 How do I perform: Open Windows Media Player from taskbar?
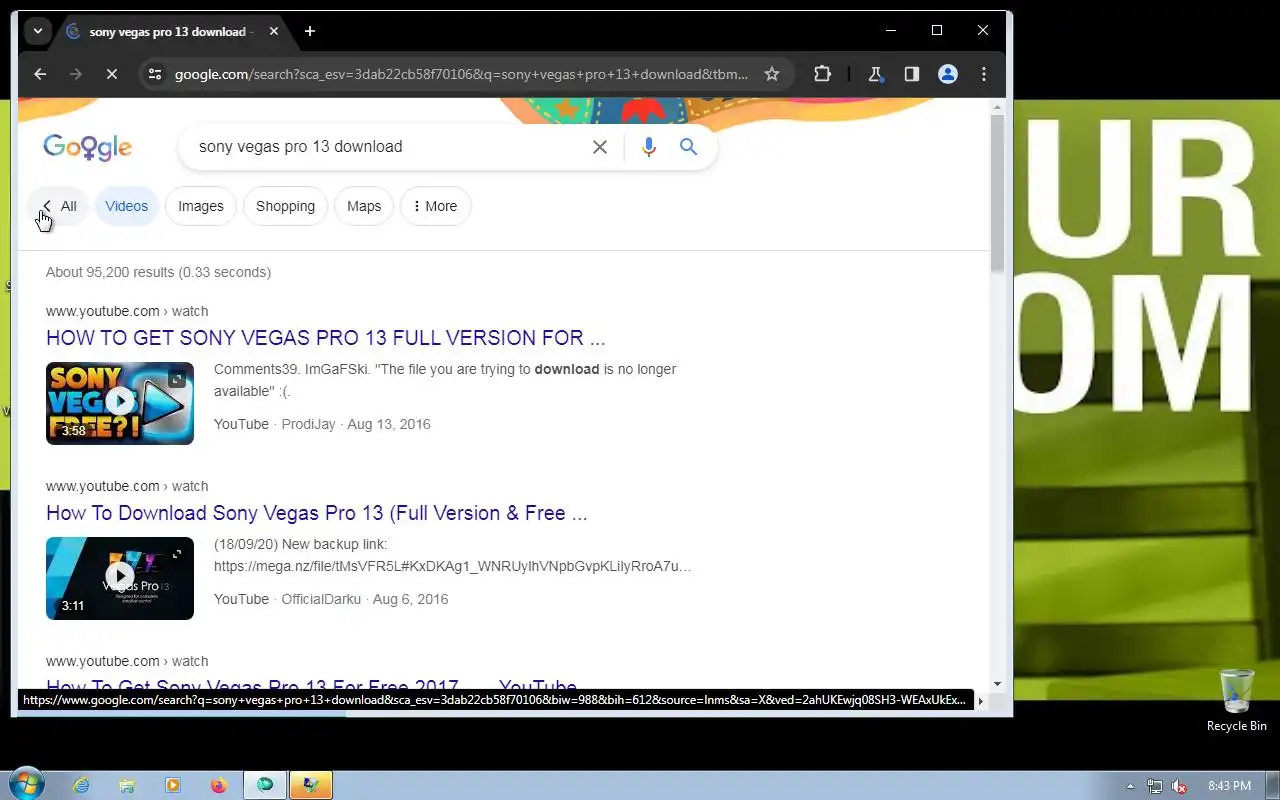click(173, 786)
